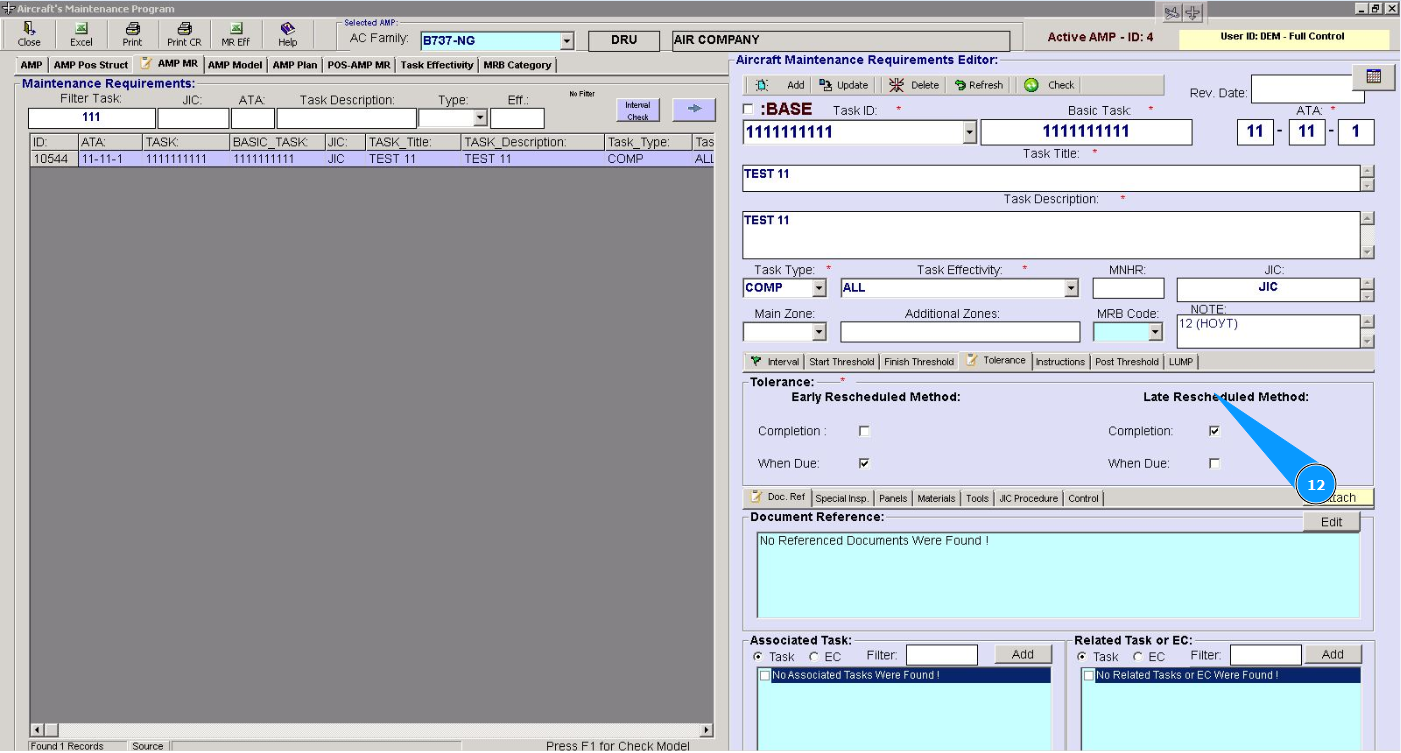Click the horizontal scrollbar under records grid

[370, 730]
